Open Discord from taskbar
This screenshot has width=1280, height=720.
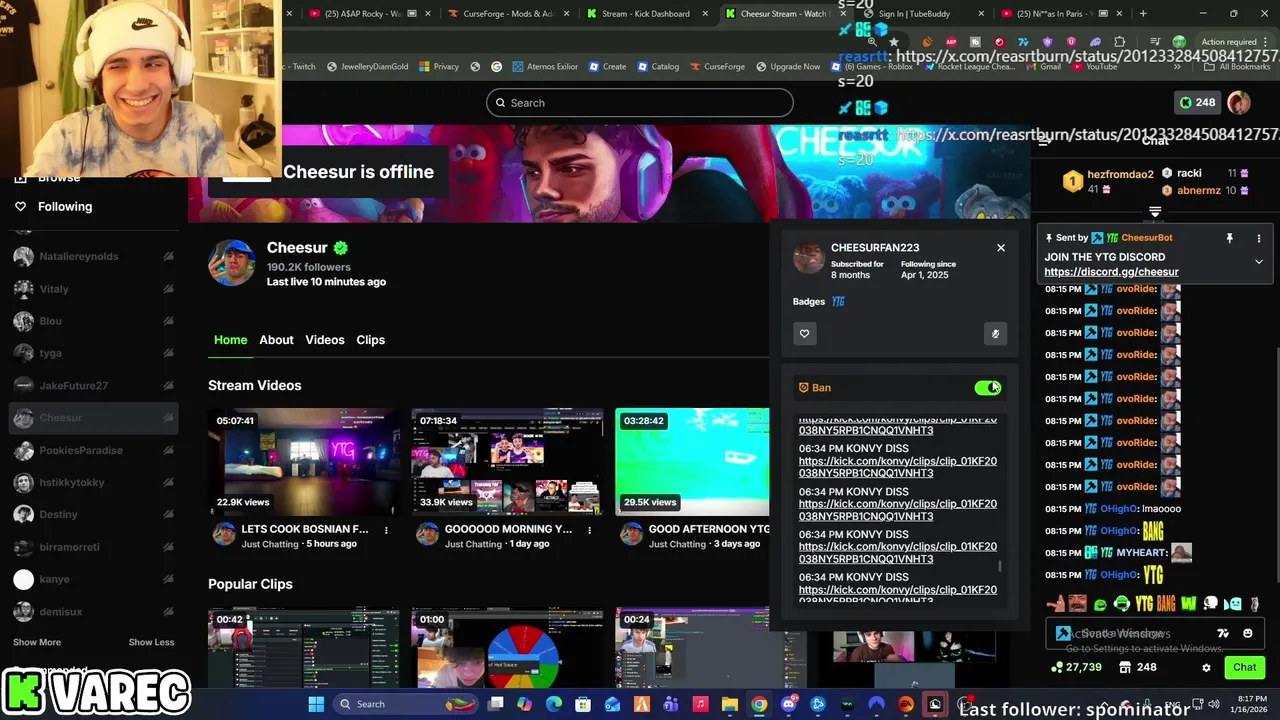pyautogui.click(x=788, y=704)
